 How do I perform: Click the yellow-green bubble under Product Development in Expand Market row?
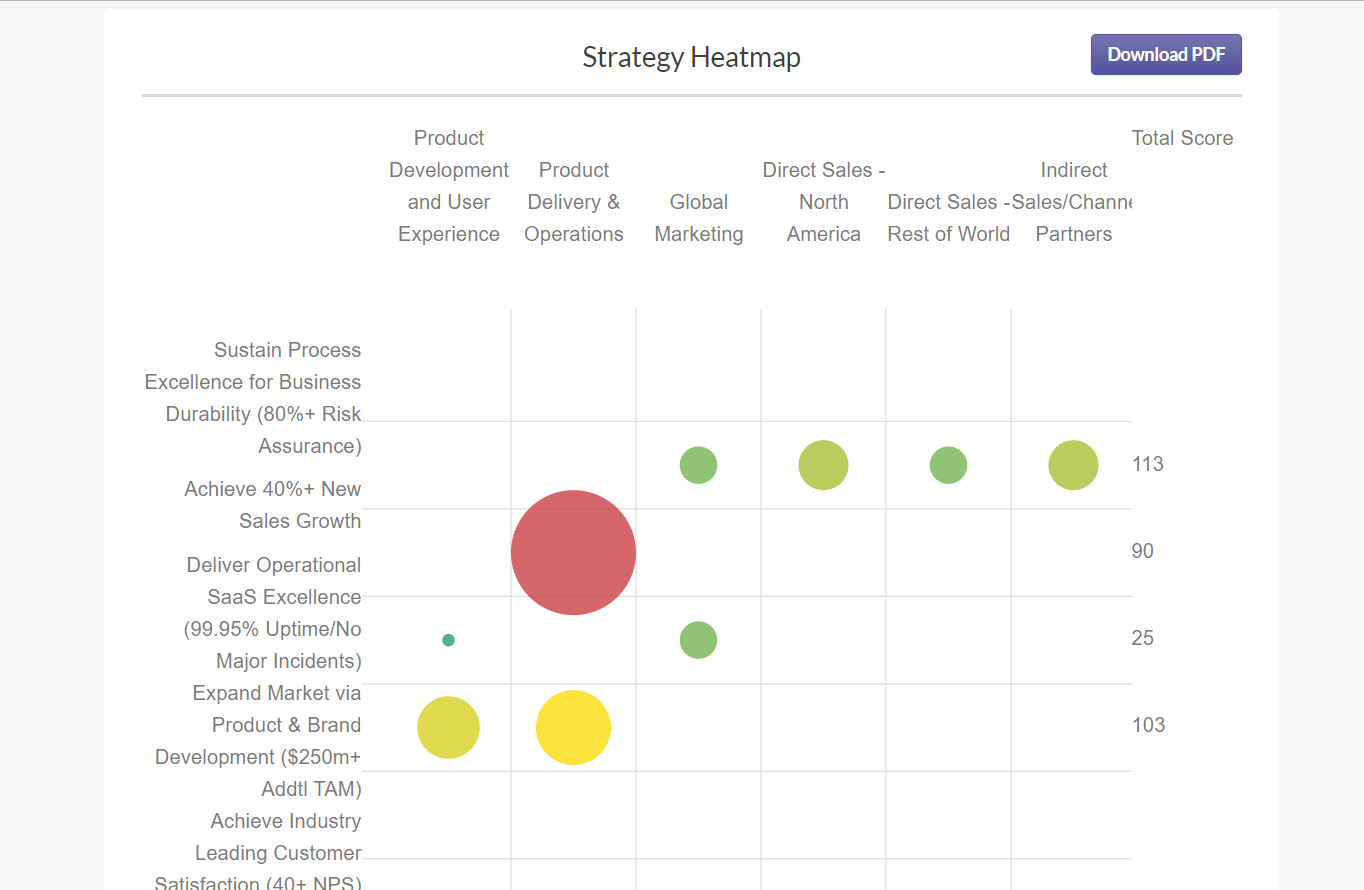coord(448,727)
